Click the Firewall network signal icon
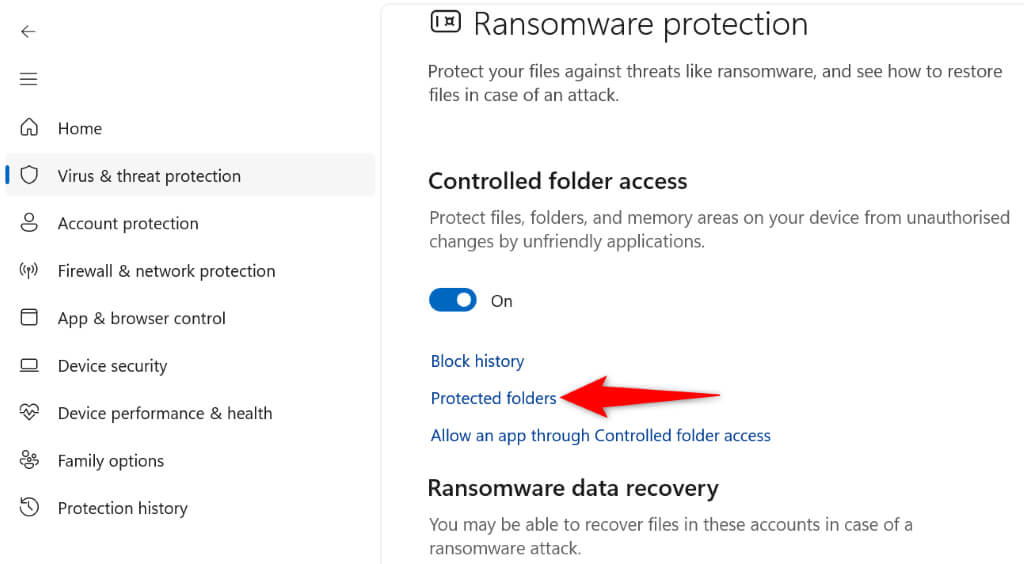The height and width of the screenshot is (564, 1024). 30,271
